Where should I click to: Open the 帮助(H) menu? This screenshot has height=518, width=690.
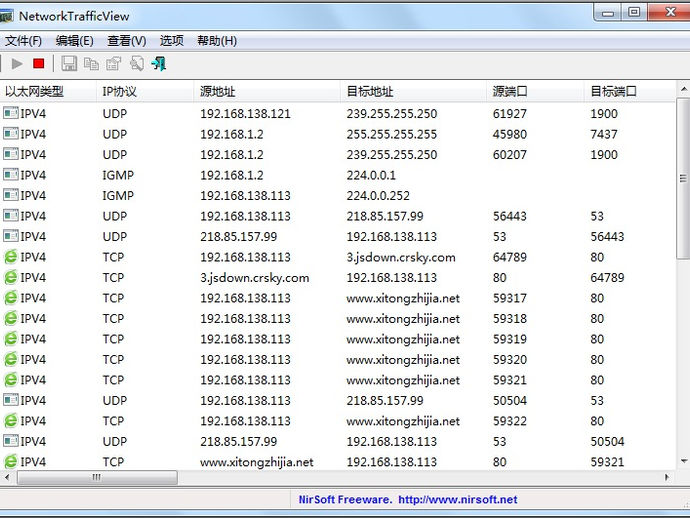tap(217, 41)
